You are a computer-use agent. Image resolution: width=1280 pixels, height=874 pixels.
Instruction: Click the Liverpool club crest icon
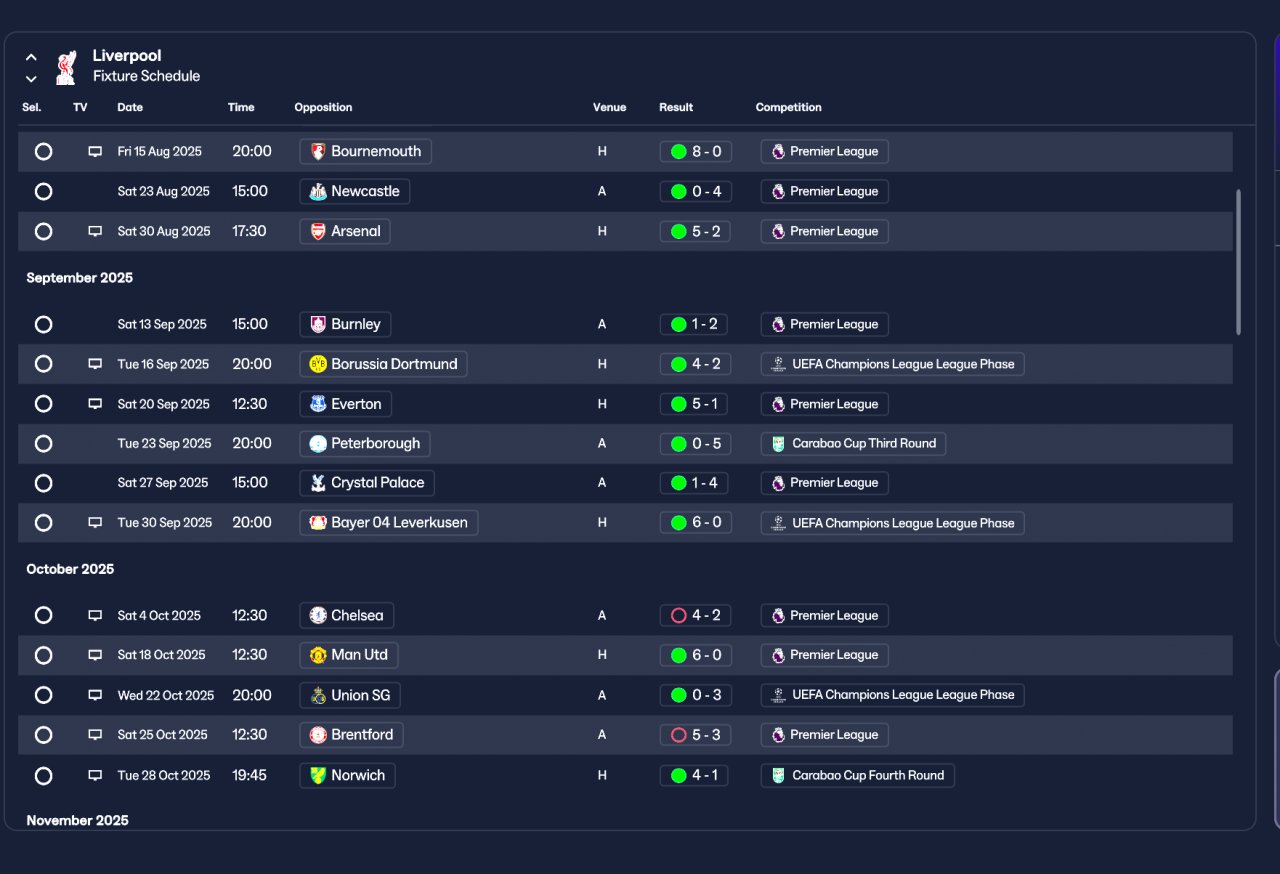(x=66, y=66)
